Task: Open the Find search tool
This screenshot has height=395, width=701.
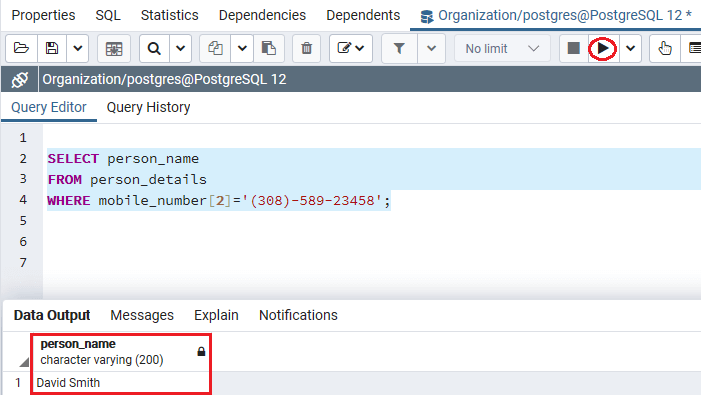Action: coord(154,48)
